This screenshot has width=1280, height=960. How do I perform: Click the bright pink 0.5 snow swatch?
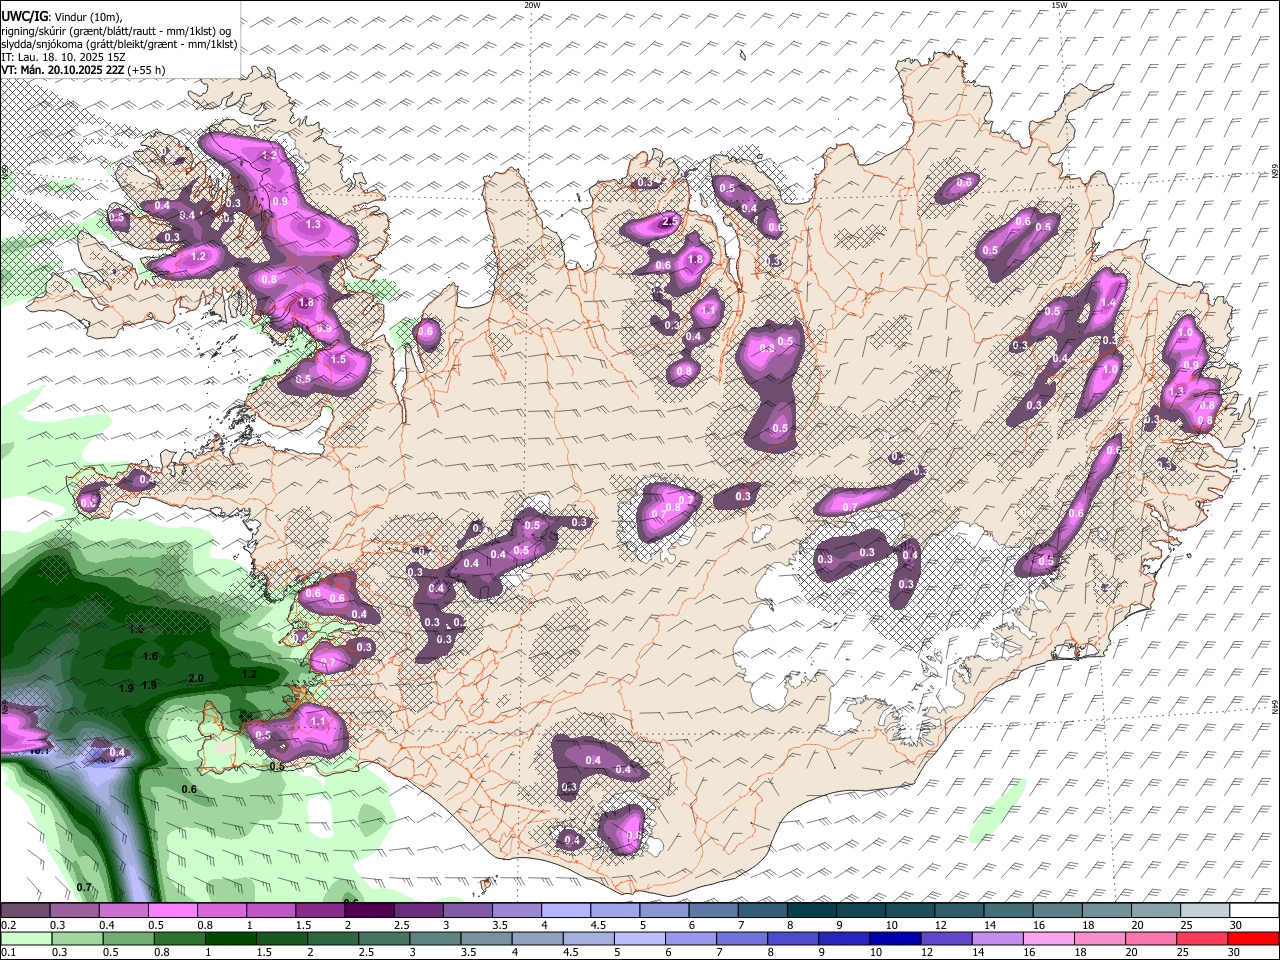pyautogui.click(x=172, y=911)
